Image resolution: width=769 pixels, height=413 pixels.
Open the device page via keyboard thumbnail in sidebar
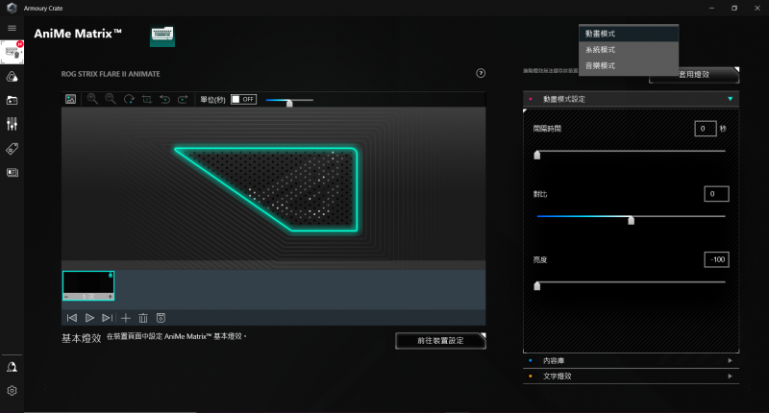click(x=12, y=52)
